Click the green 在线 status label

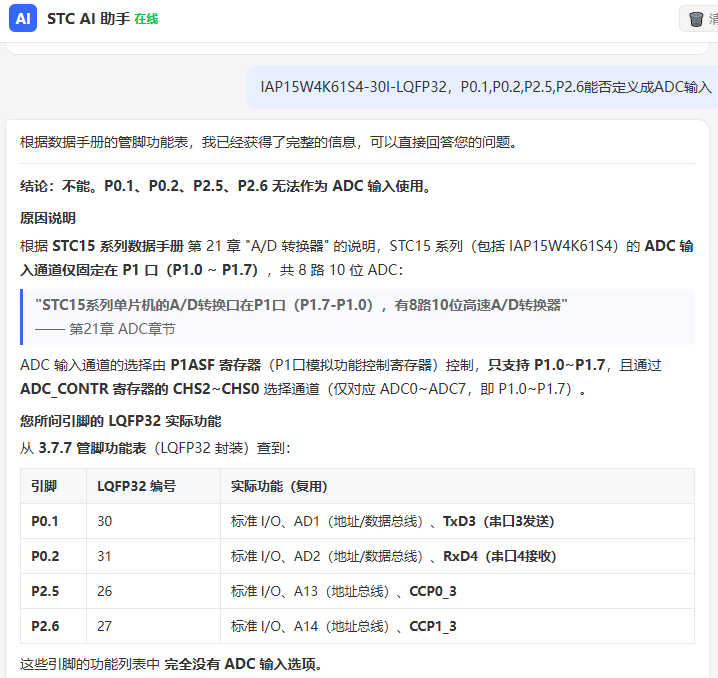146,19
